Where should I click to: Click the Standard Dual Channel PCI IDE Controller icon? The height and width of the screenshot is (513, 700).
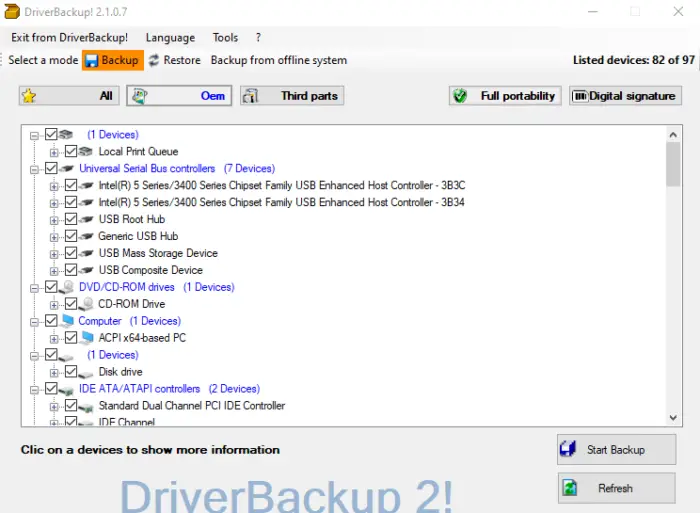[86, 407]
